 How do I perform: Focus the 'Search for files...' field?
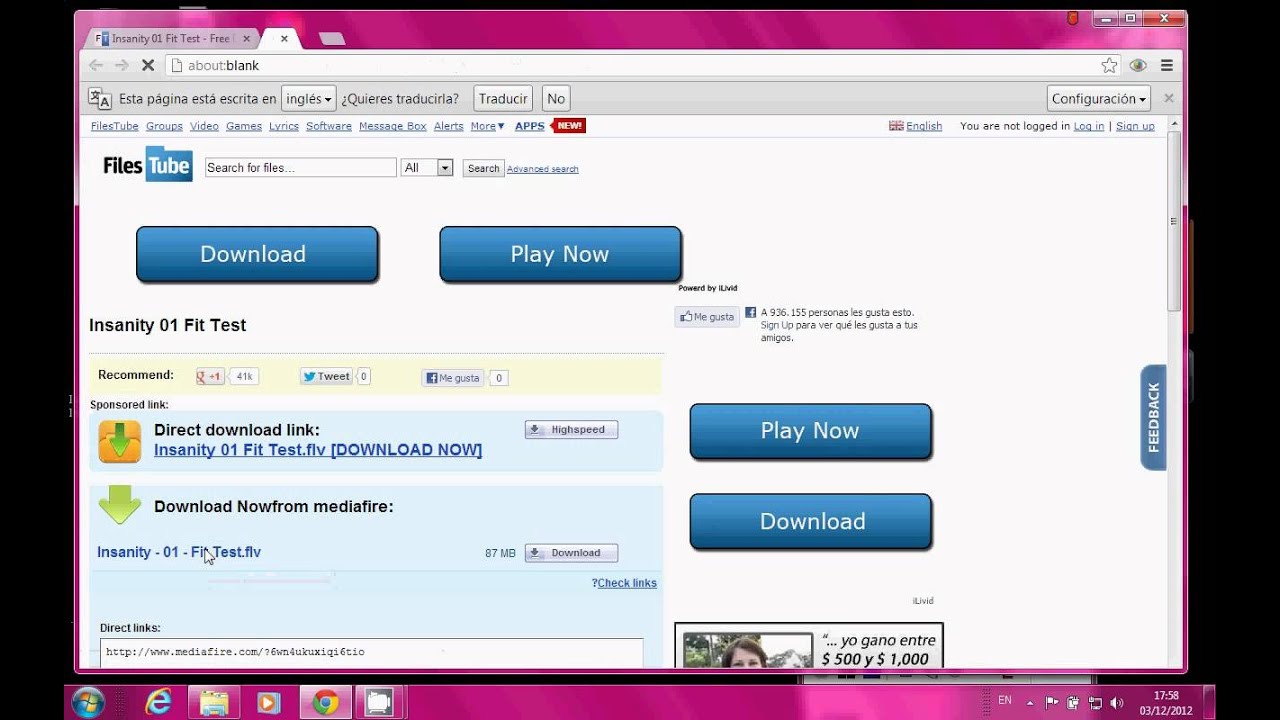pos(300,168)
